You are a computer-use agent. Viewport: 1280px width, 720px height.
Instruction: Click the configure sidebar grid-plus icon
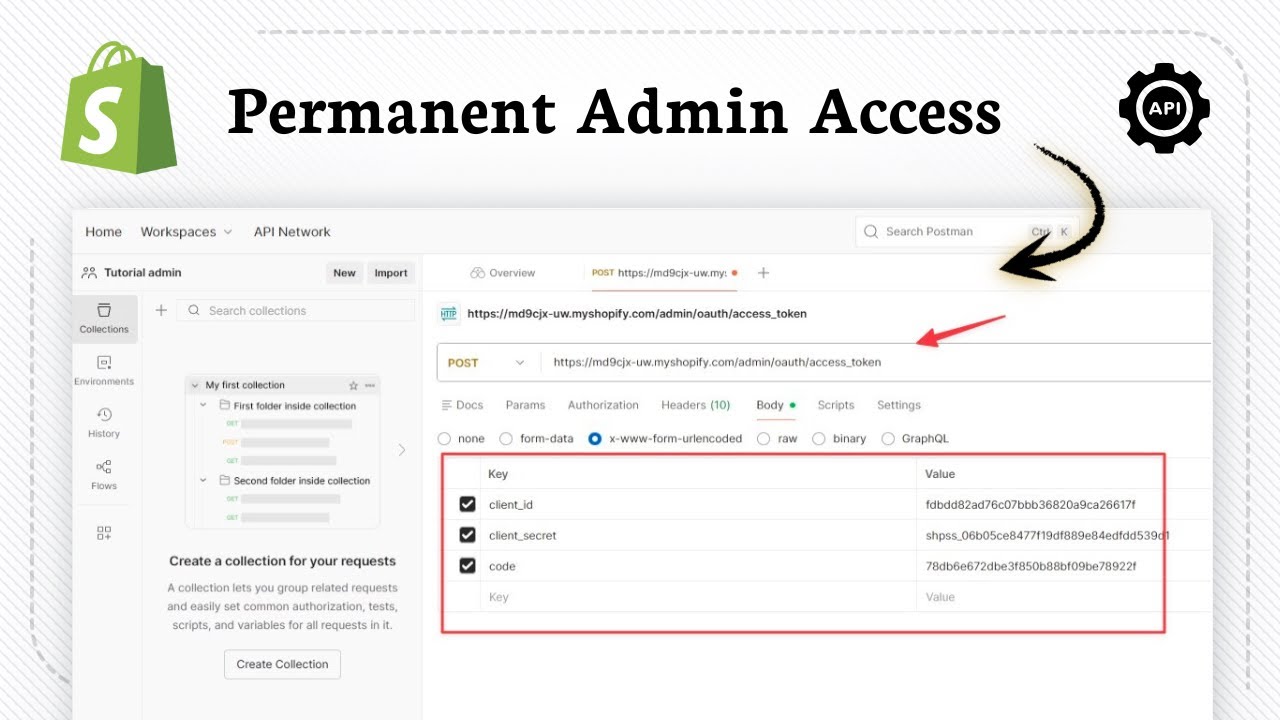coord(104,533)
